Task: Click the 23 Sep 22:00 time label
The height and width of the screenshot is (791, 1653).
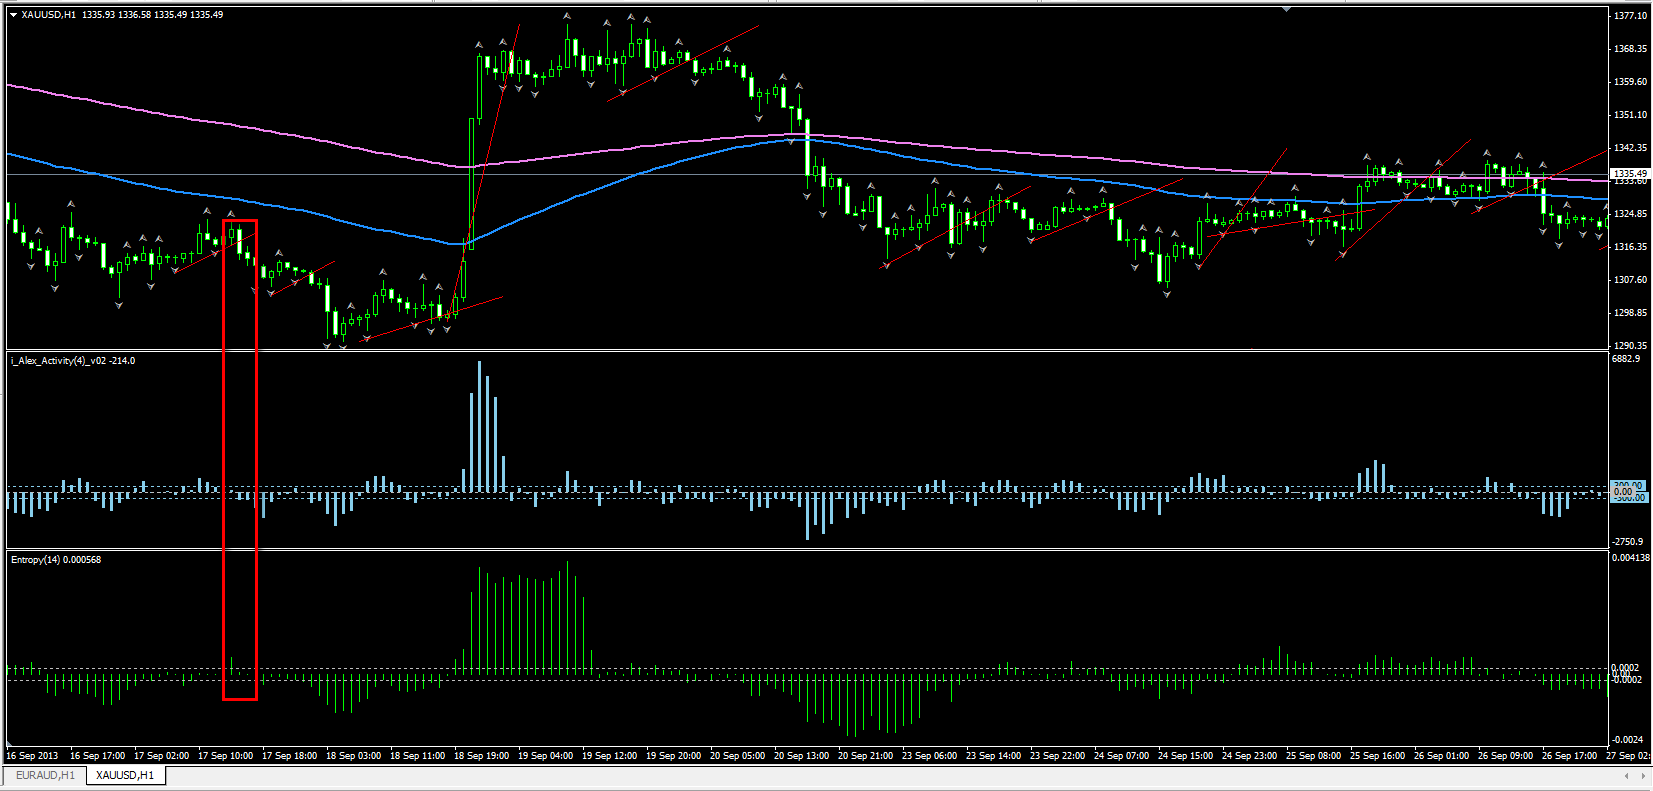Action: click(x=1057, y=756)
